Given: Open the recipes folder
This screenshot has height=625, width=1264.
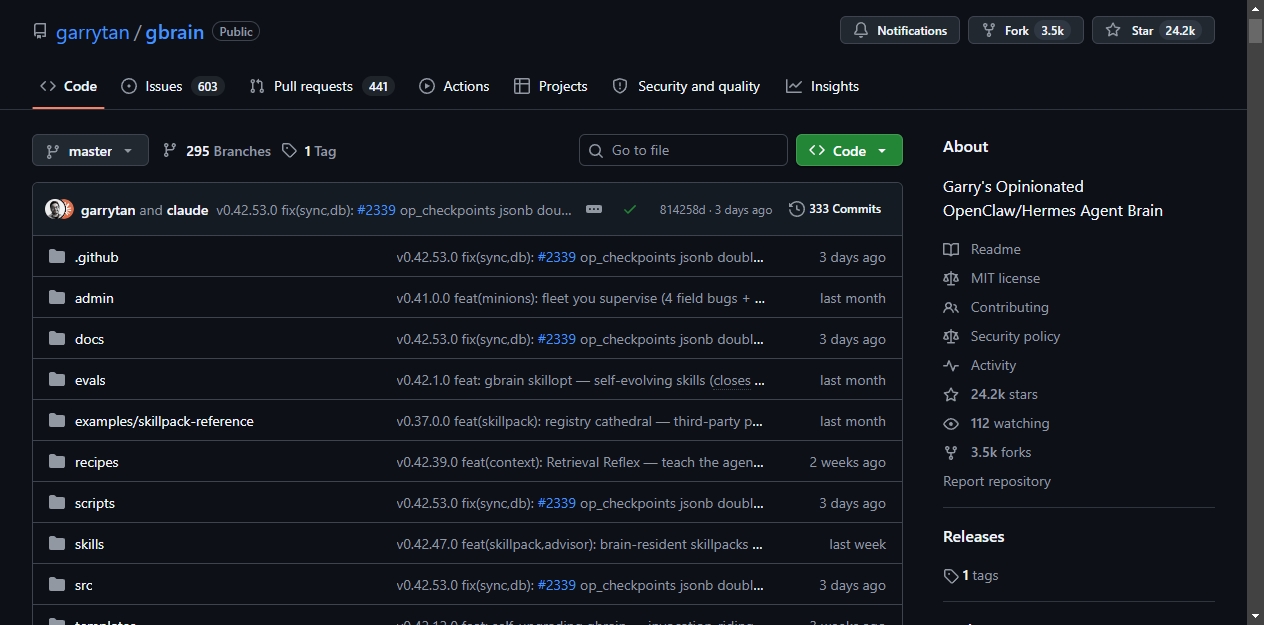Looking at the screenshot, I should [x=97, y=462].
